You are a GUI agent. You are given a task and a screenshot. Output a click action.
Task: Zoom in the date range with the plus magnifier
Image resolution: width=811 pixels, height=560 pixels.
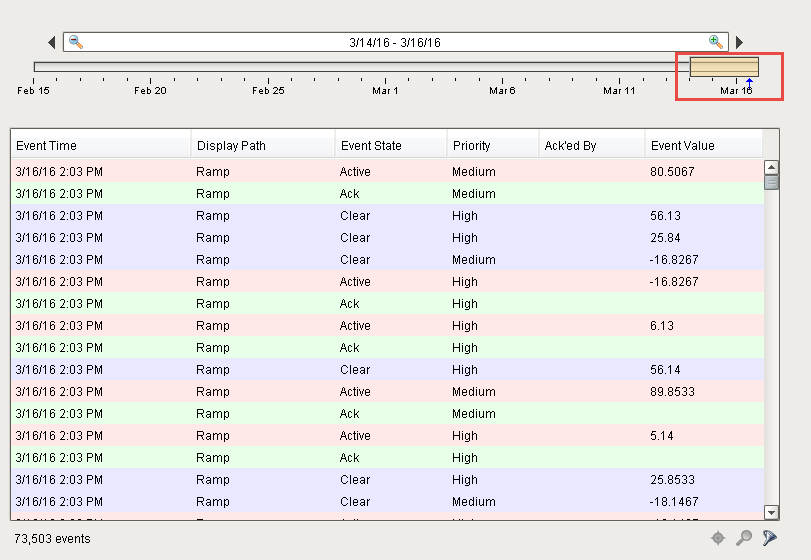click(715, 42)
